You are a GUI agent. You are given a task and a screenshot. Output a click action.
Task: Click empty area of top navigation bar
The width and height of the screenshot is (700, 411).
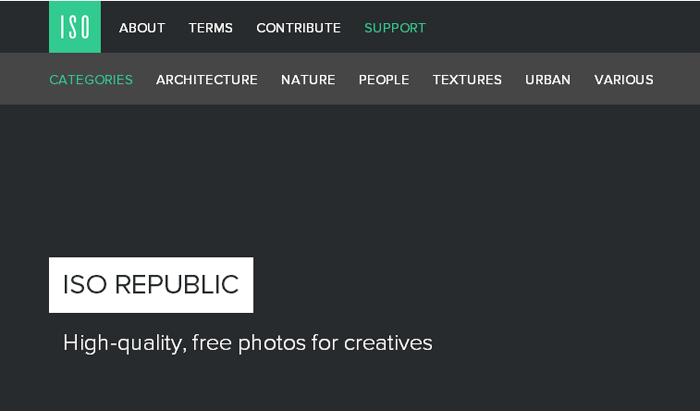(560, 27)
